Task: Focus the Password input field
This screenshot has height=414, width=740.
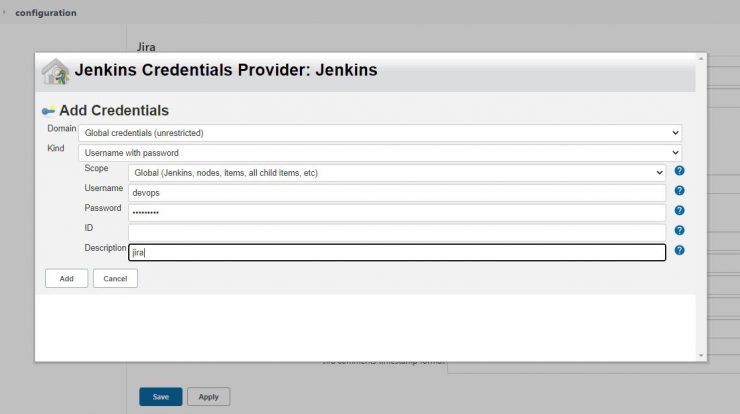Action: click(x=397, y=212)
